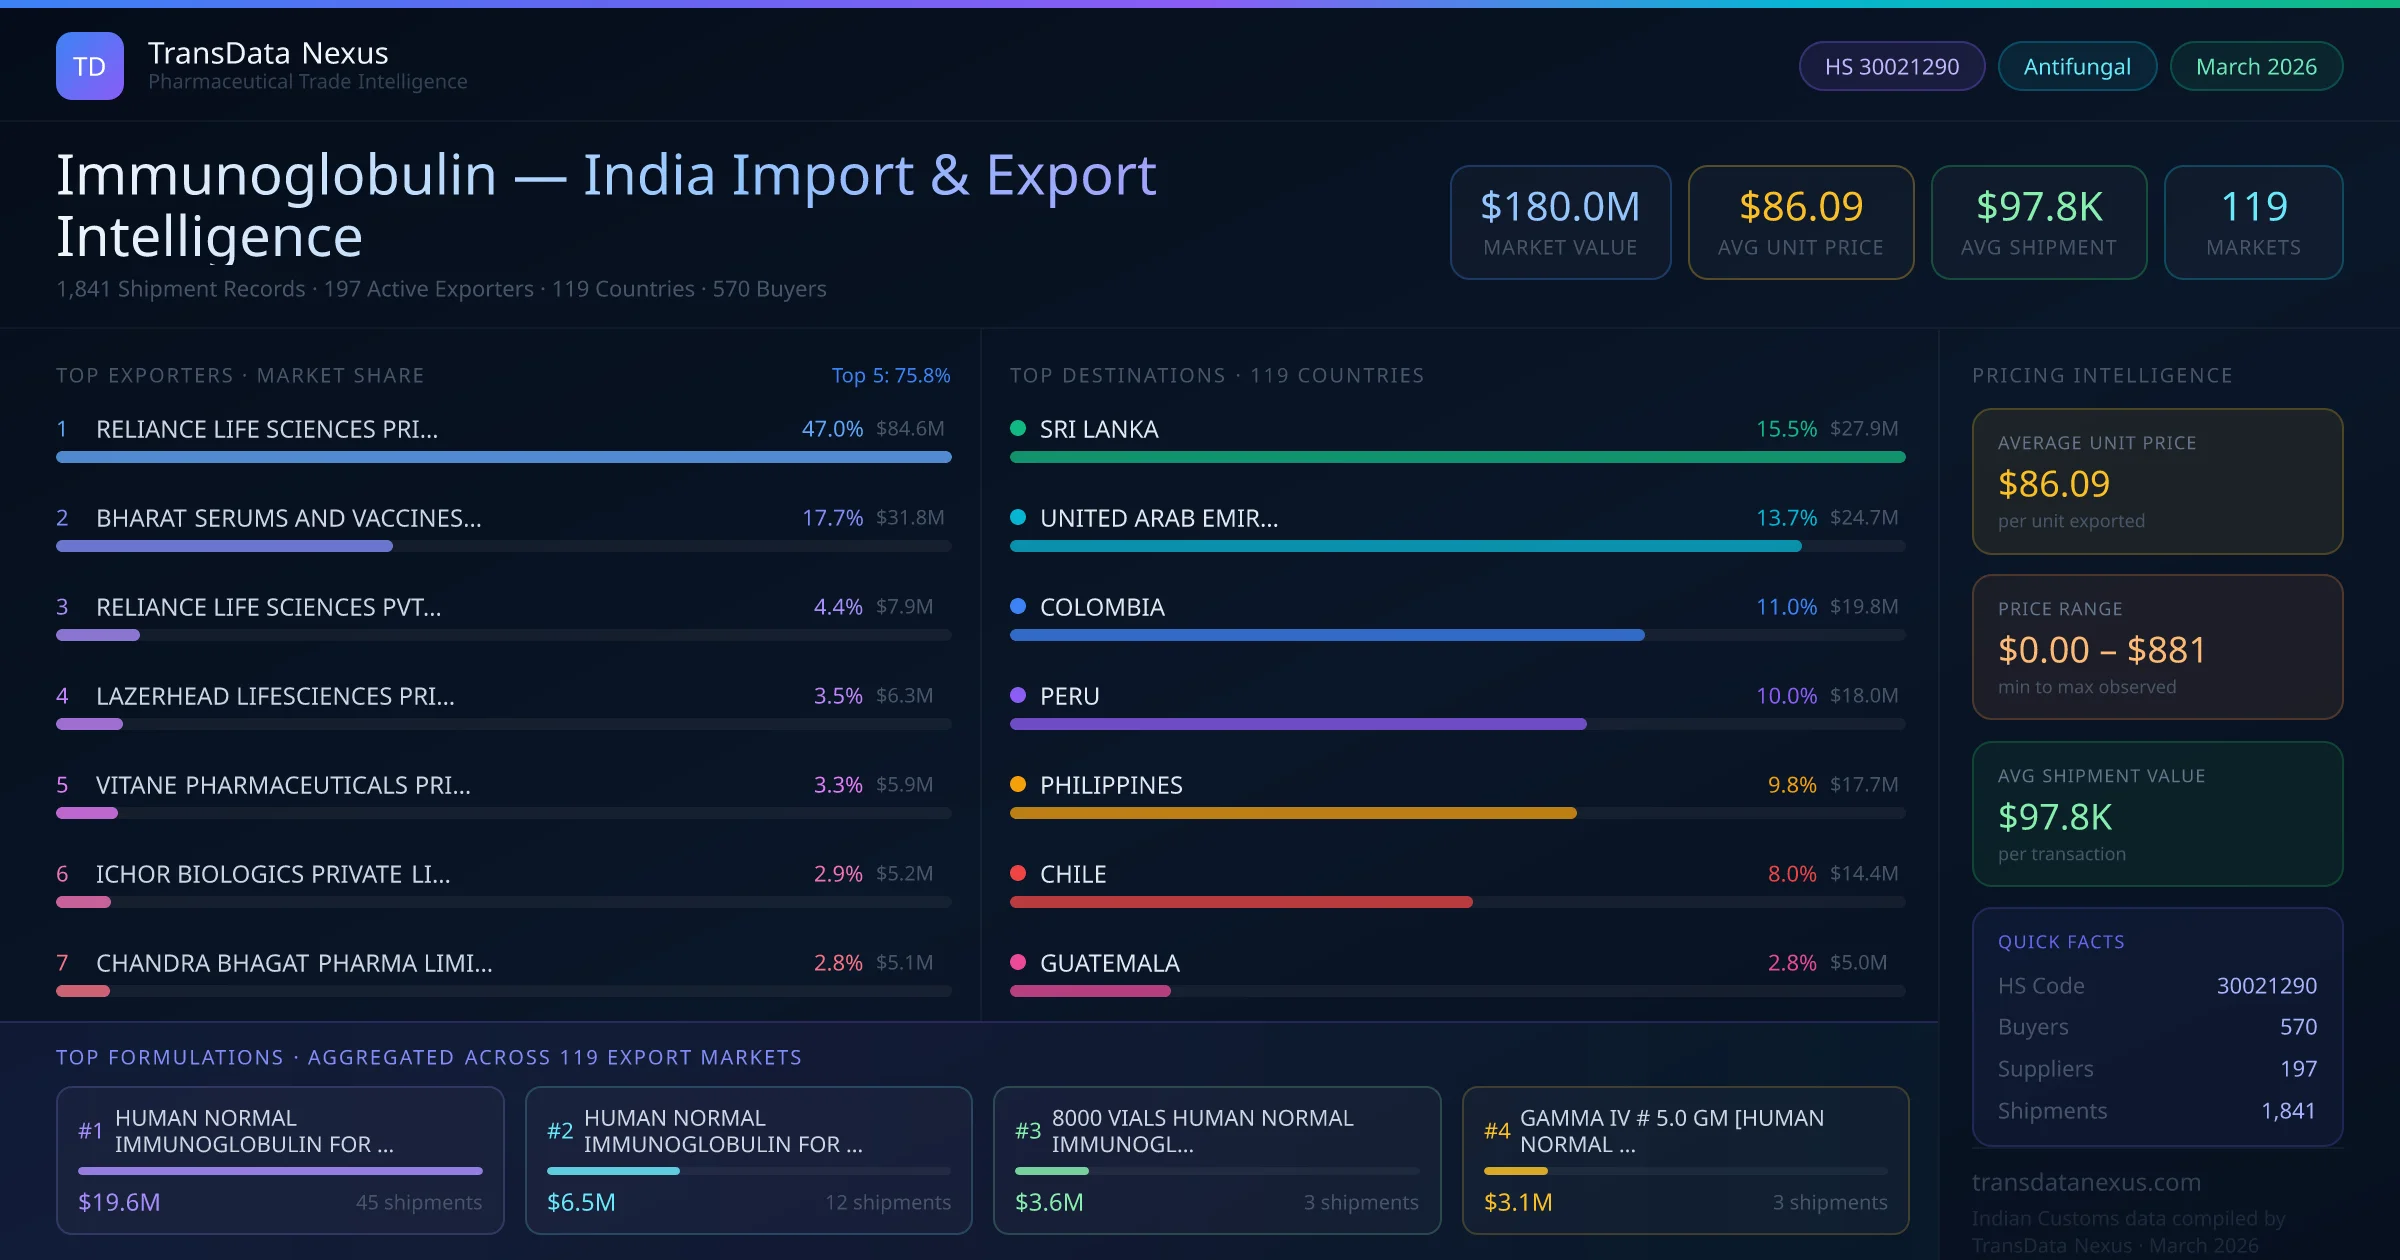Select the Philippines destination dot
The width and height of the screenshot is (2400, 1260).
click(x=1017, y=783)
